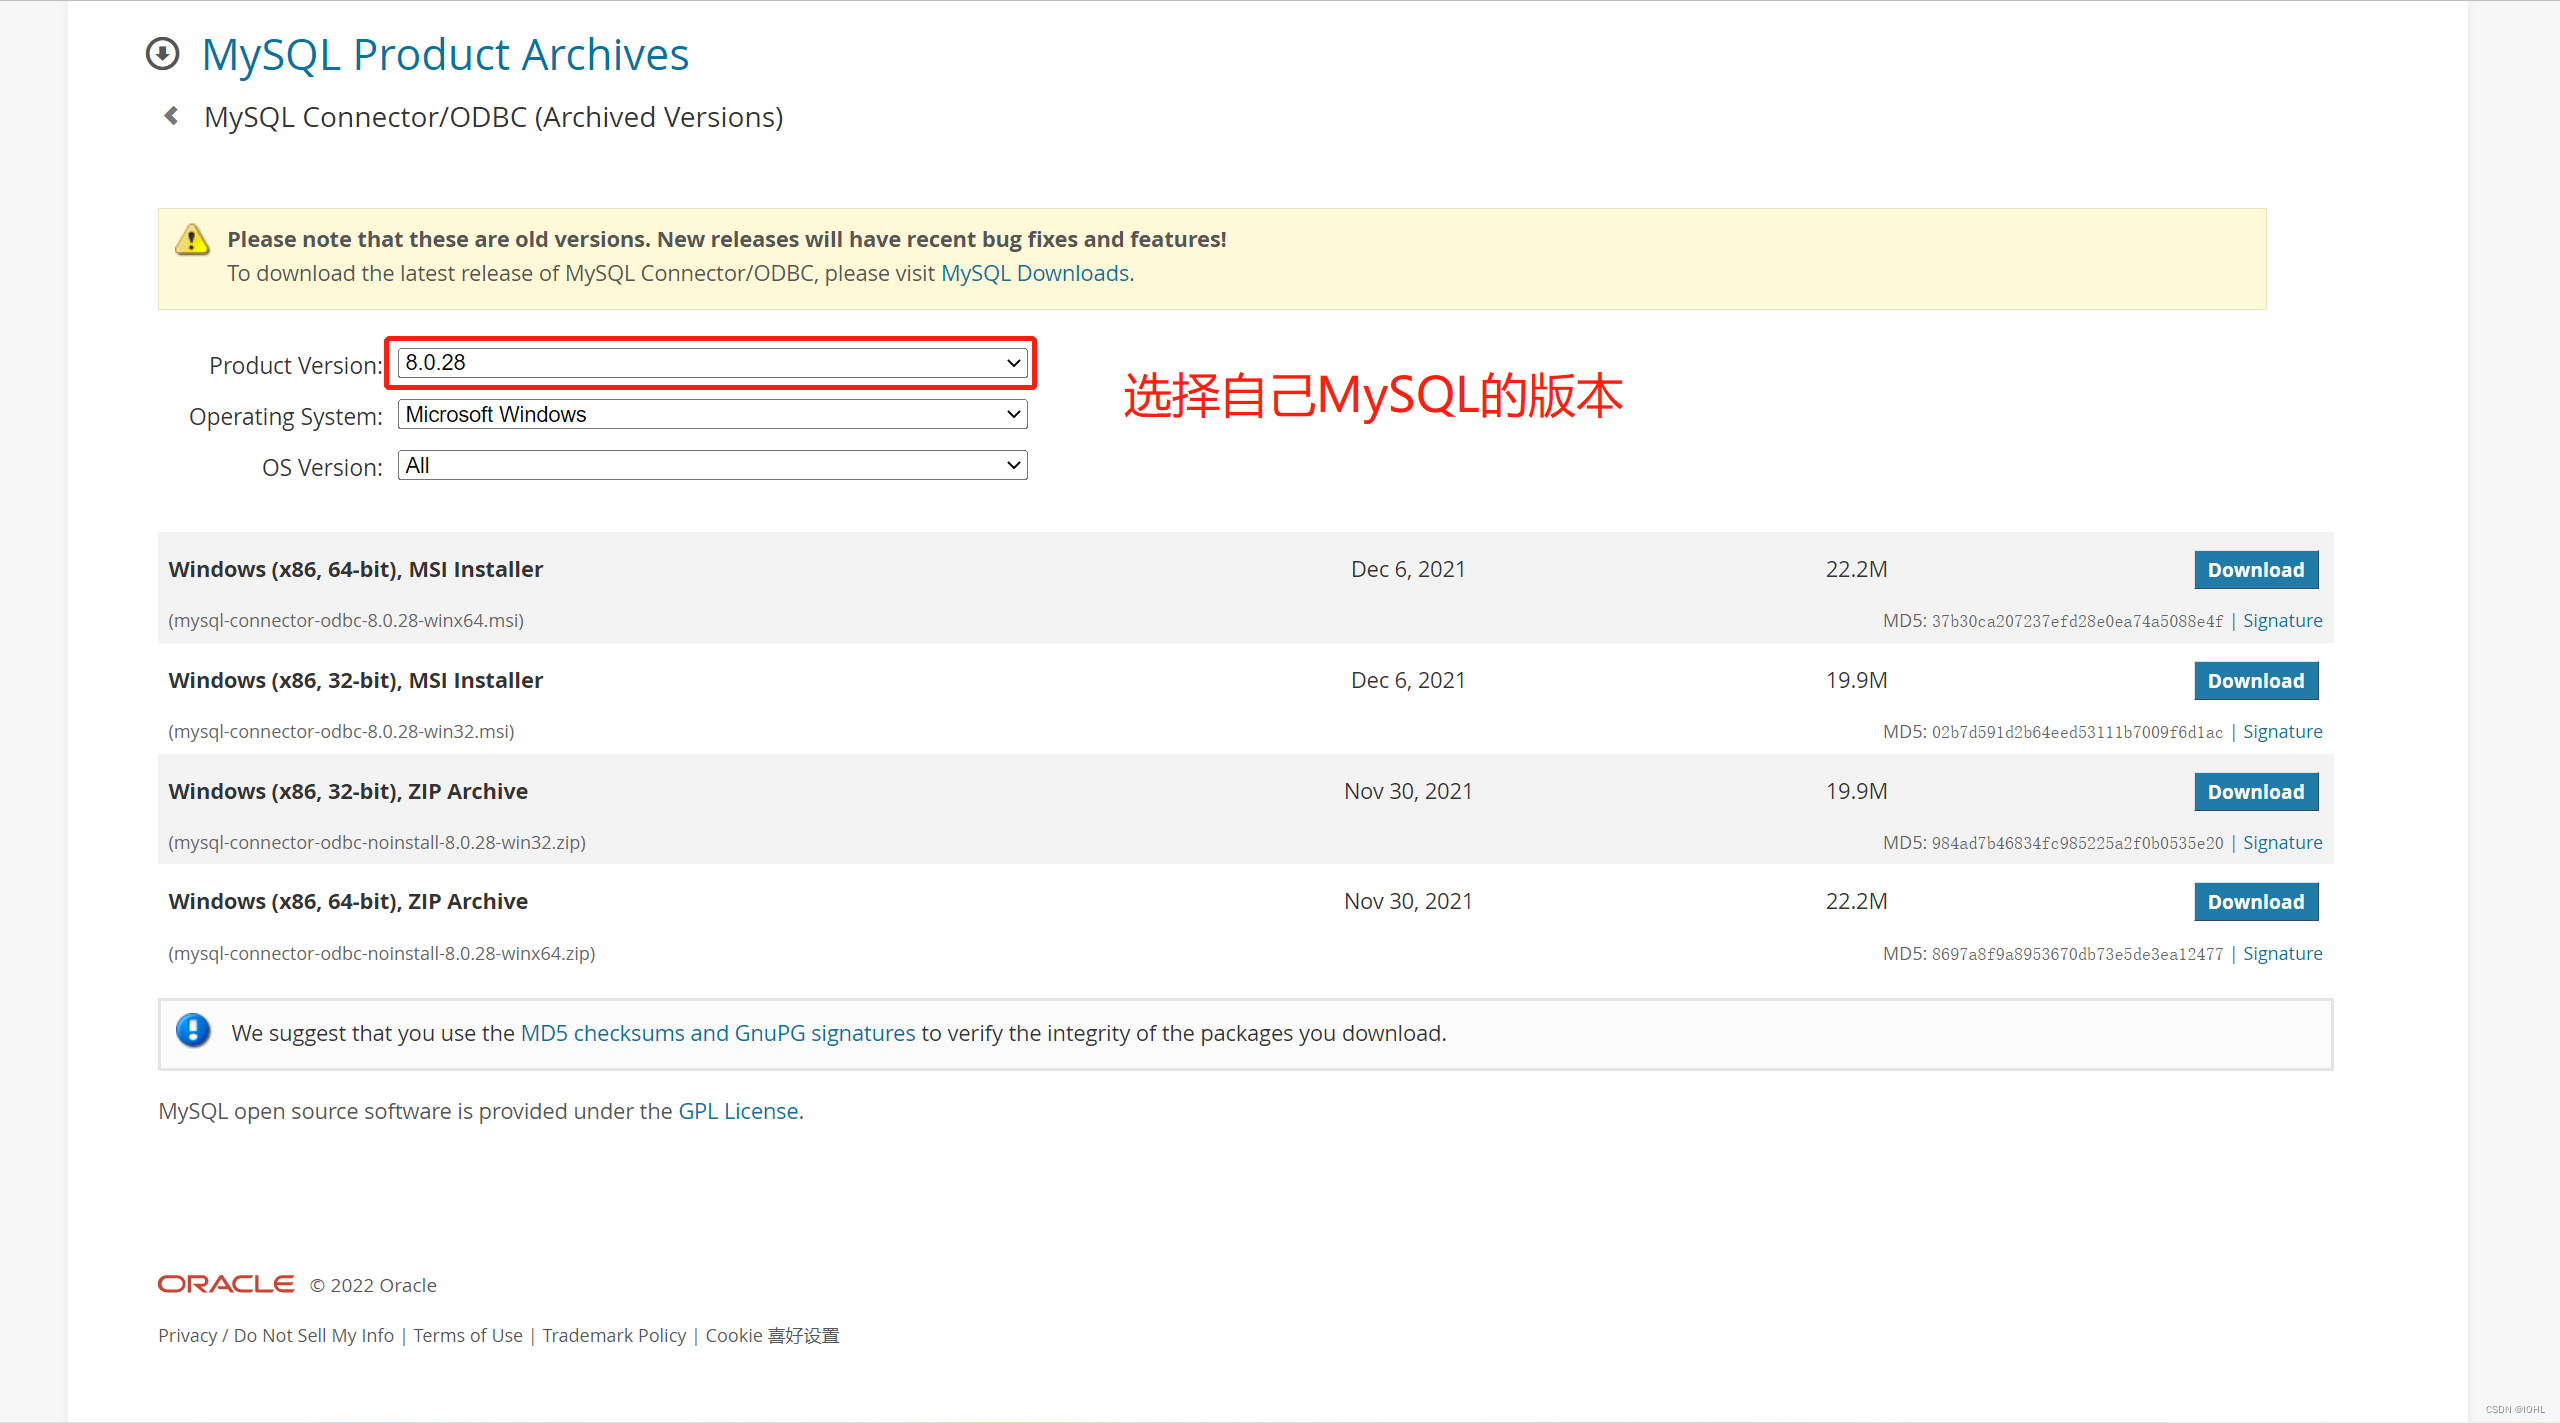Open Signature for noinstall win32.zip file

point(2282,842)
